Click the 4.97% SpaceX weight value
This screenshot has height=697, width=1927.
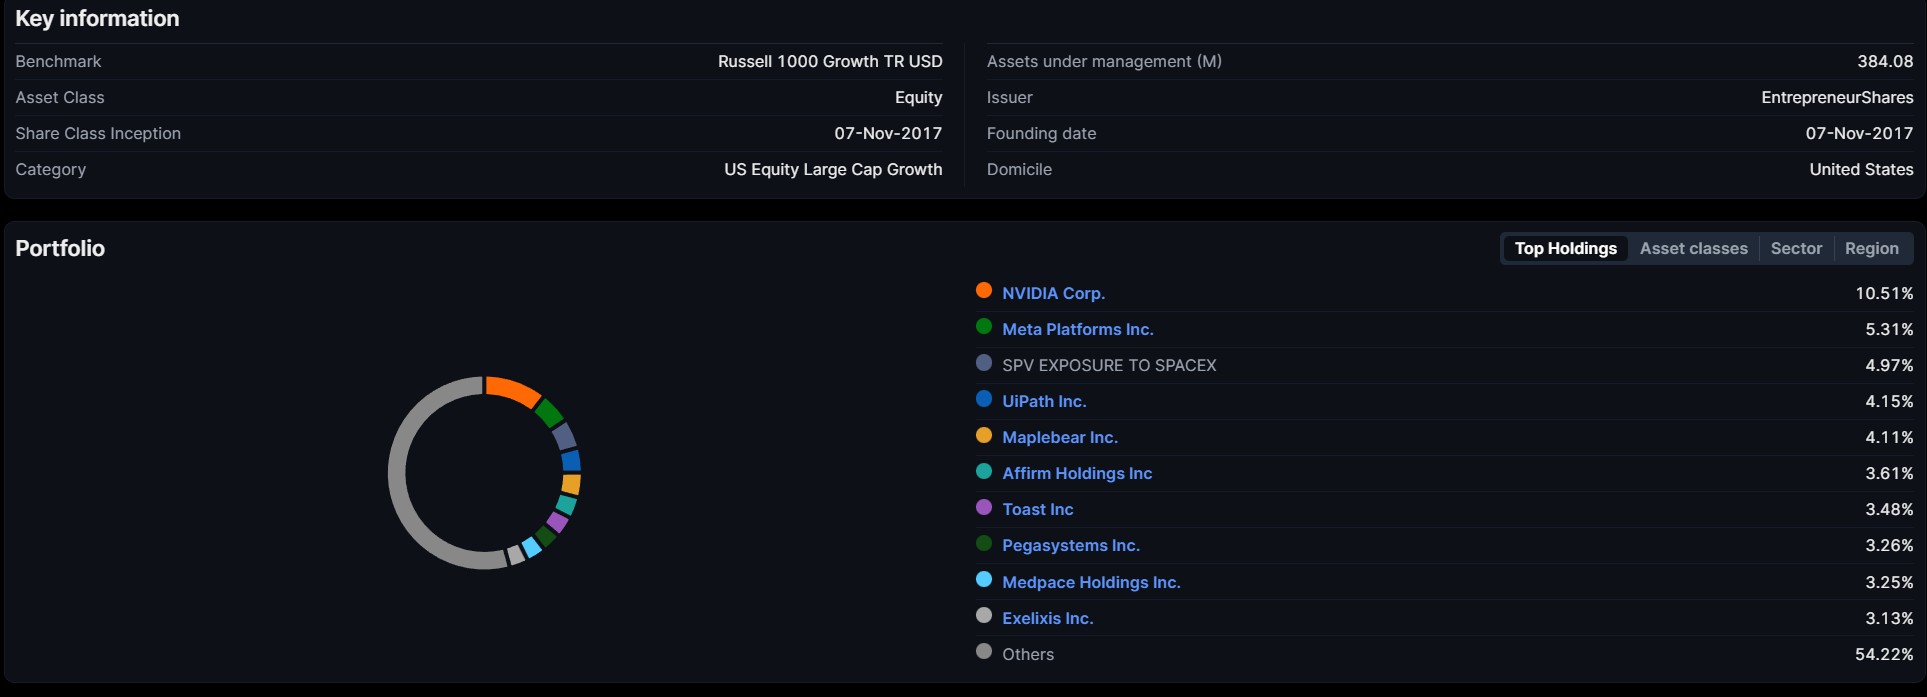pos(1889,365)
